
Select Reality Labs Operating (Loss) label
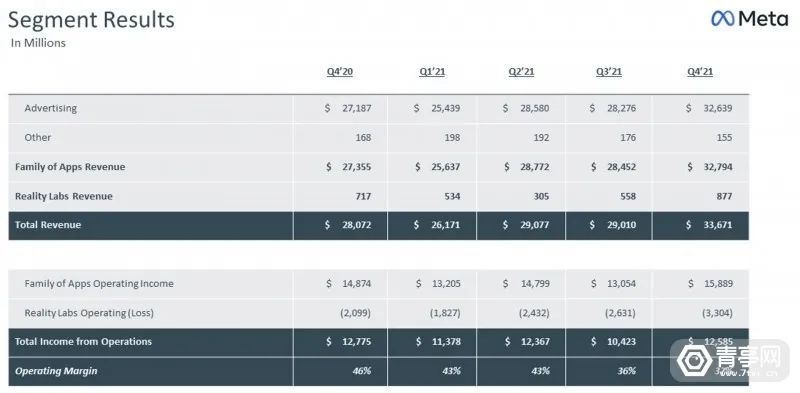pos(89,313)
